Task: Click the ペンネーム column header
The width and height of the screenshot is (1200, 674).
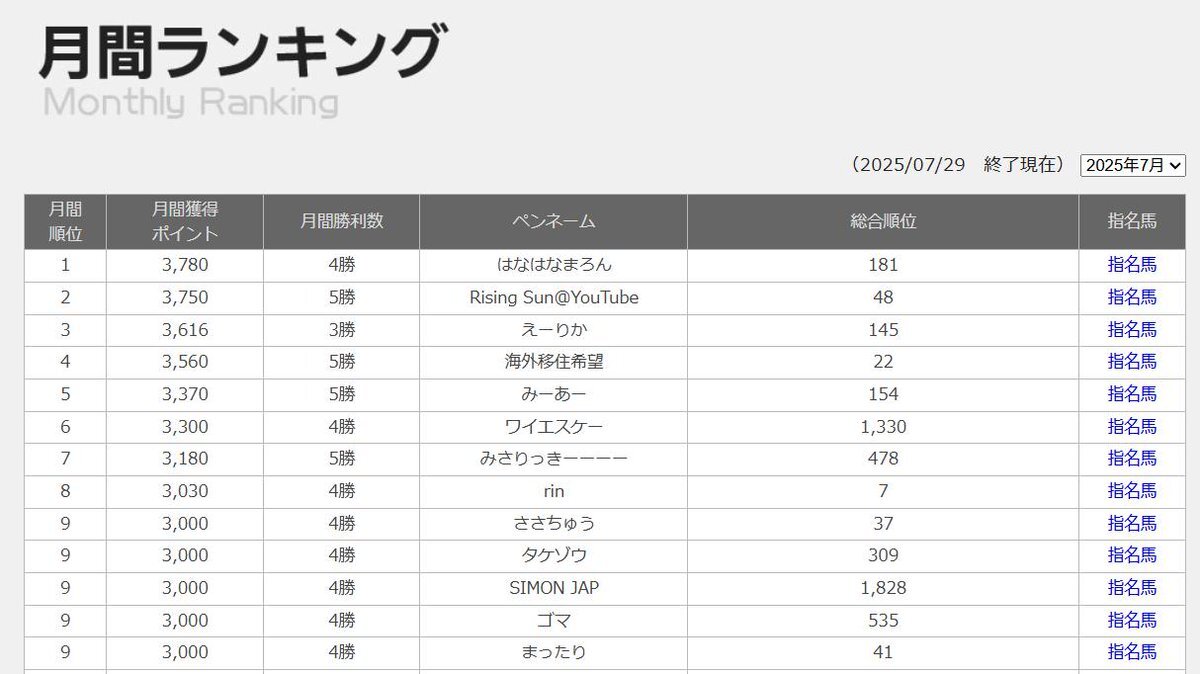Action: click(554, 222)
